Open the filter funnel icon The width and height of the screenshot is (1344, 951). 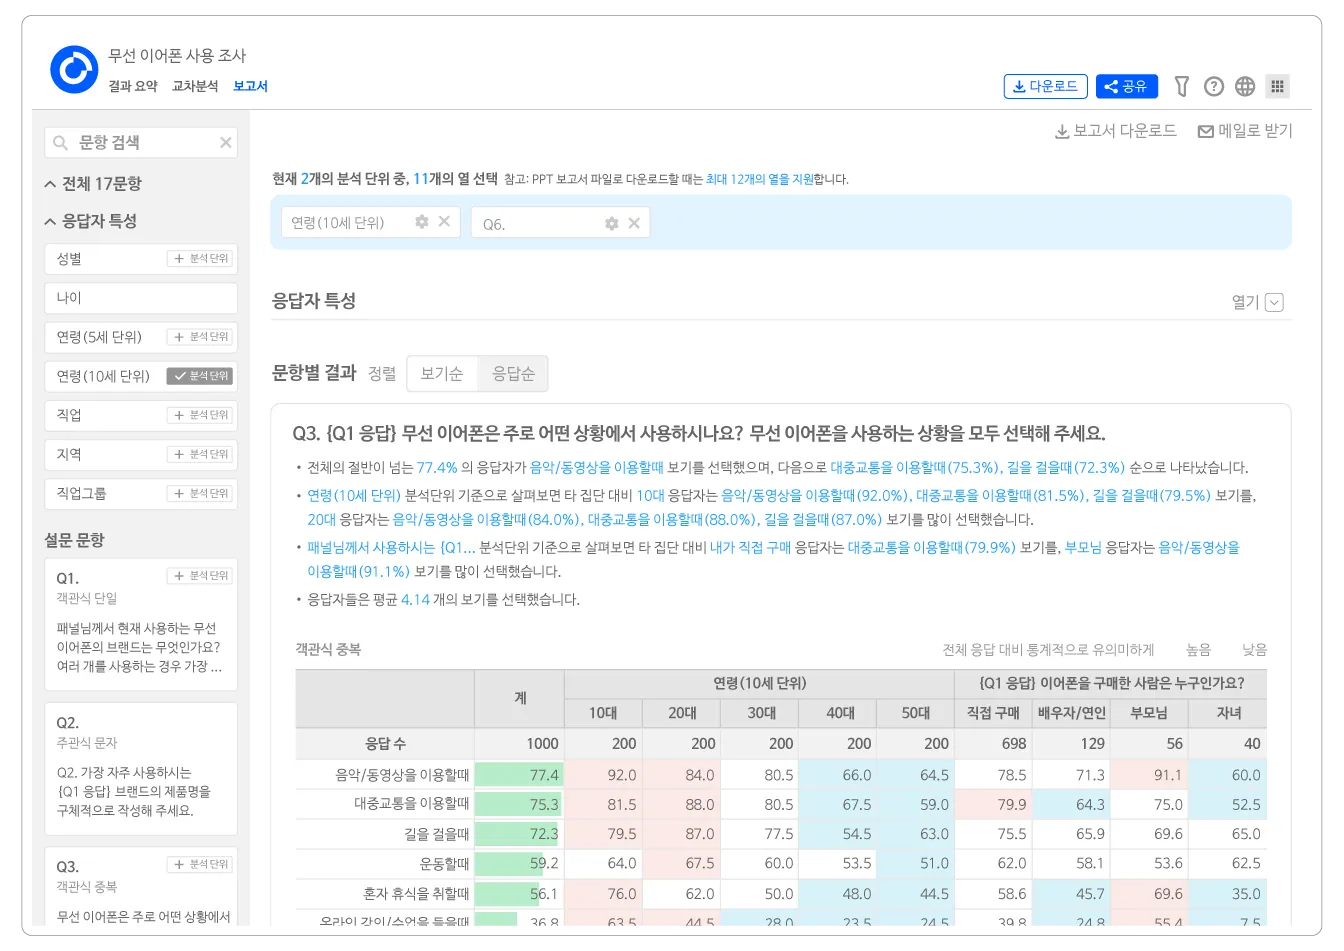coord(1181,86)
